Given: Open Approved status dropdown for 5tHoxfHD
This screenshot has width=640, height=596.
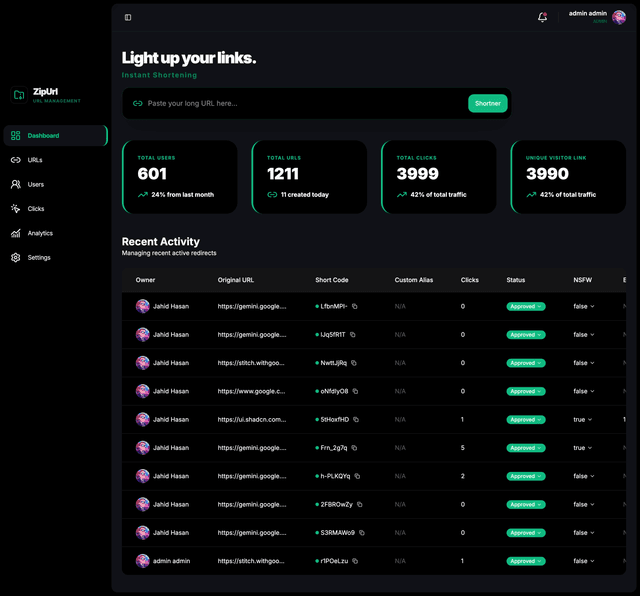Looking at the screenshot, I should 526,420.
